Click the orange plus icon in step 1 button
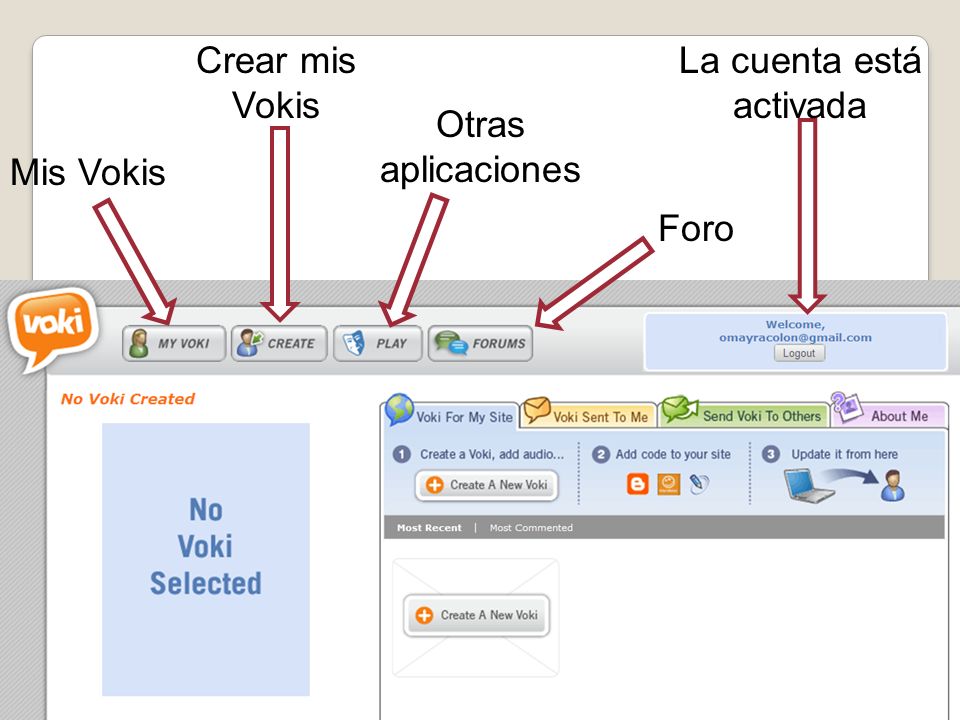Image resolution: width=960 pixels, height=720 pixels. [435, 485]
